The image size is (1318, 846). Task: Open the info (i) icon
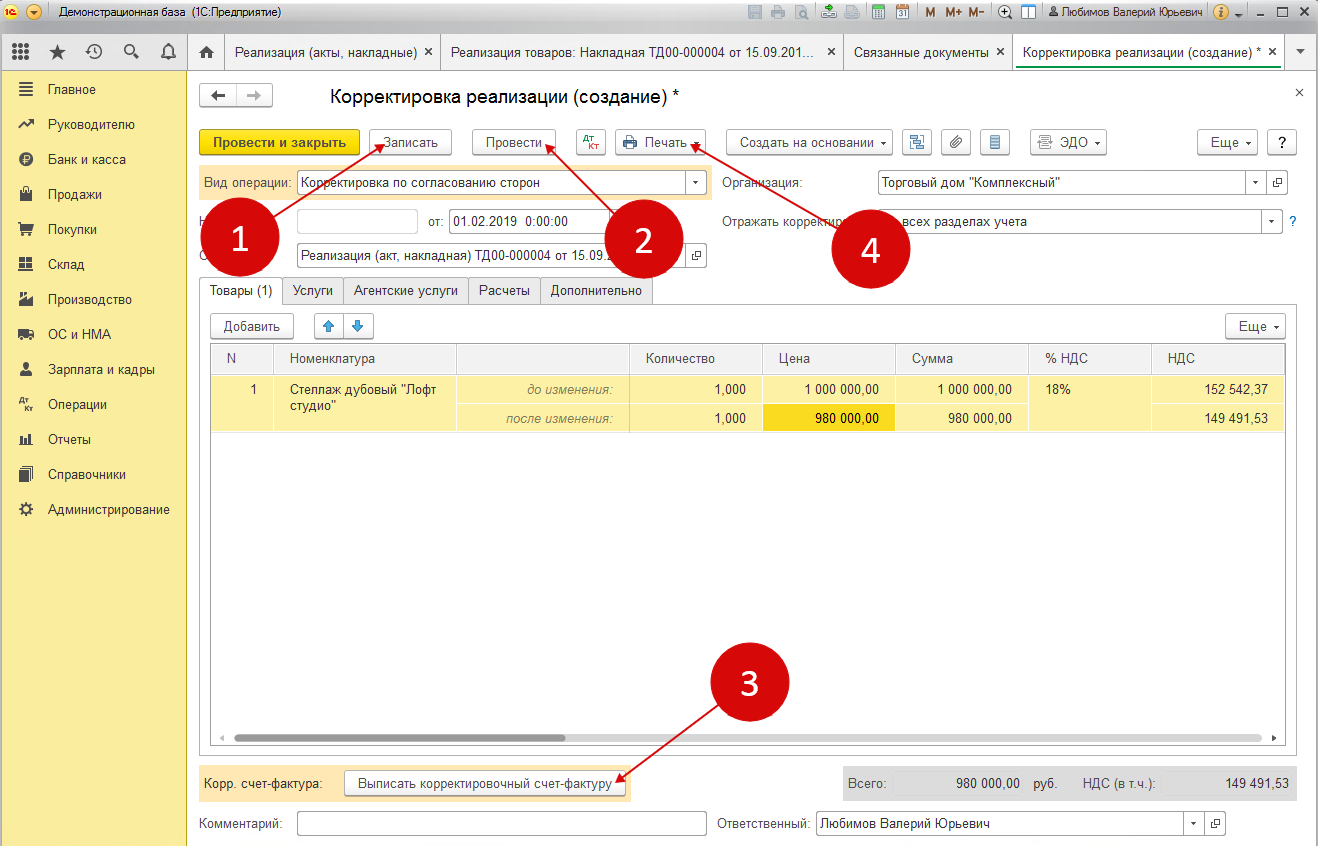pyautogui.click(x=1221, y=12)
